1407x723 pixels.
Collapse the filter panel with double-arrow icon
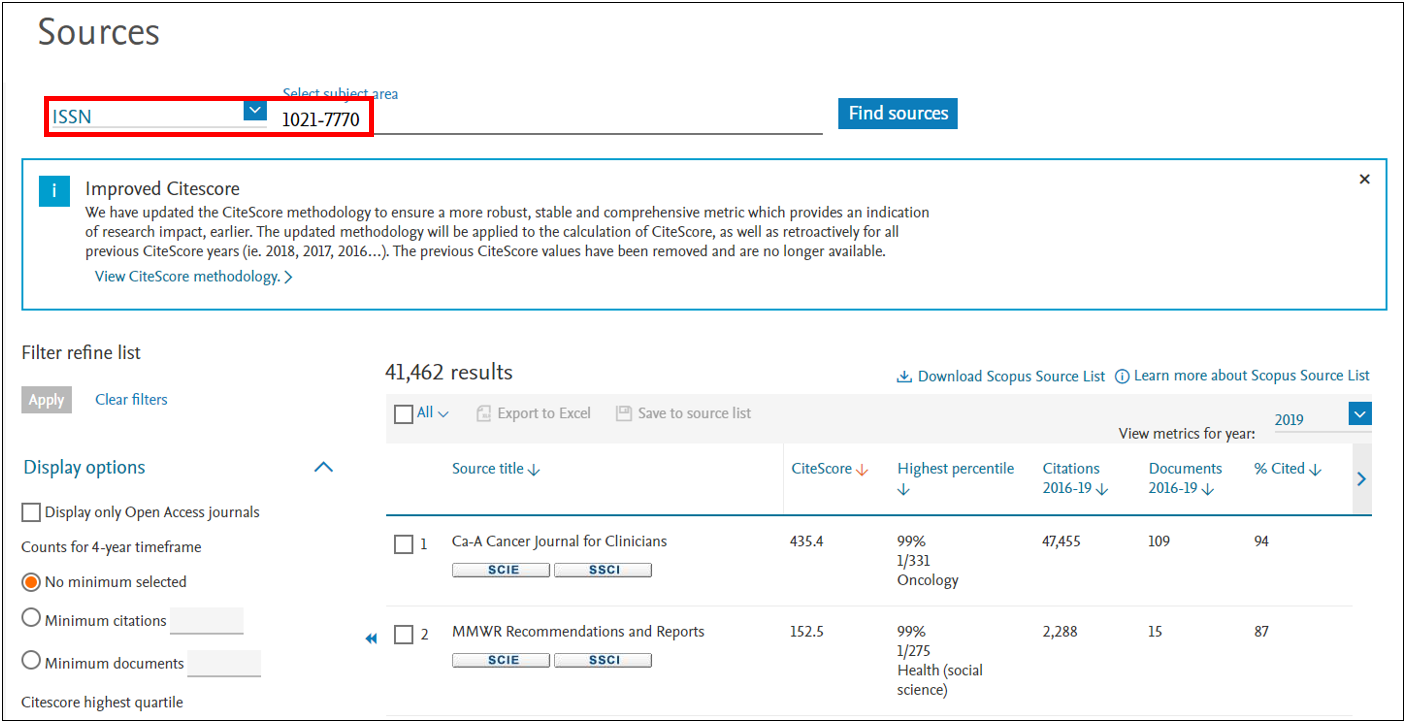coord(371,638)
